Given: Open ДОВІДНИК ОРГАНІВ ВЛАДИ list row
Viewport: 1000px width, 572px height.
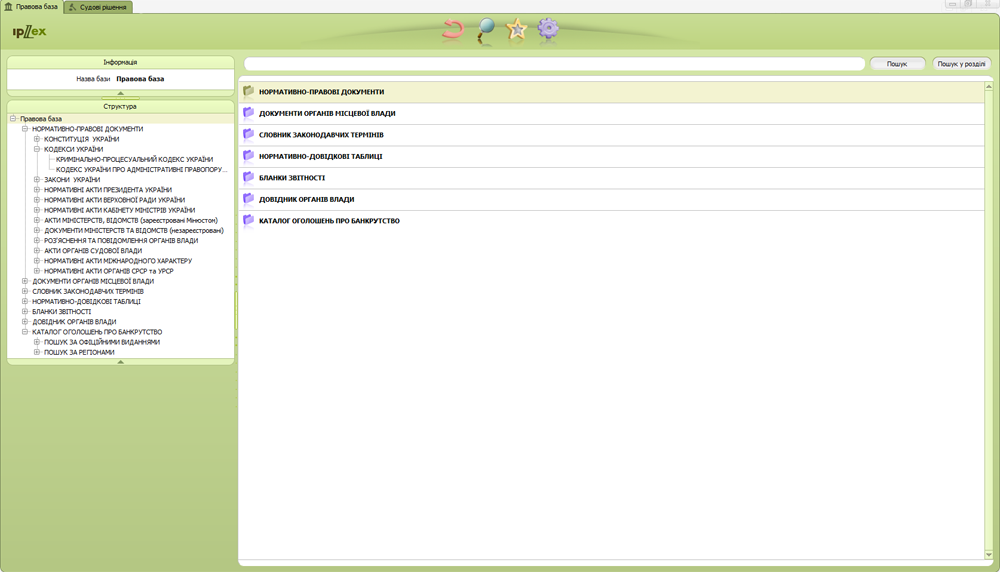Looking at the screenshot, I should (612, 199).
